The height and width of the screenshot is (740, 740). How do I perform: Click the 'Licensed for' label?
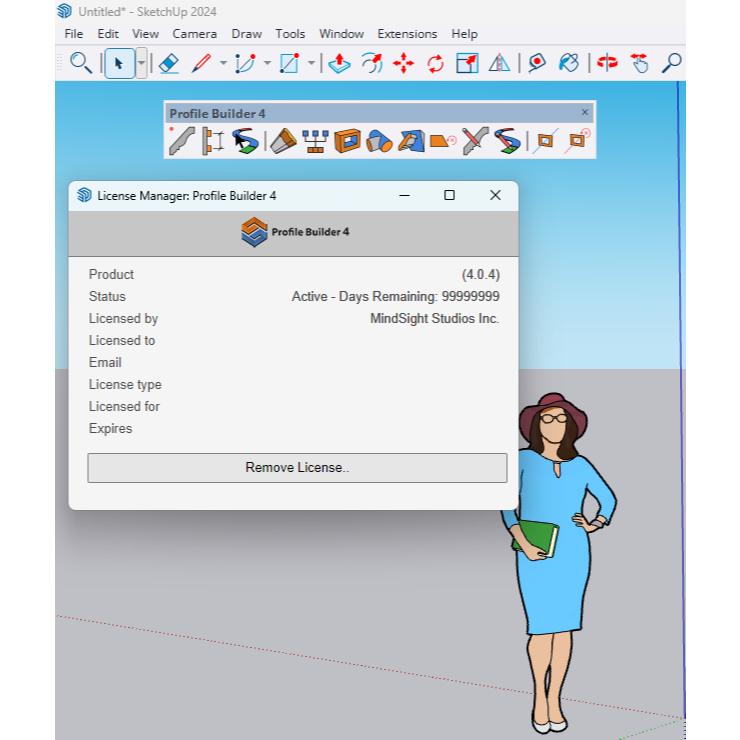point(124,406)
